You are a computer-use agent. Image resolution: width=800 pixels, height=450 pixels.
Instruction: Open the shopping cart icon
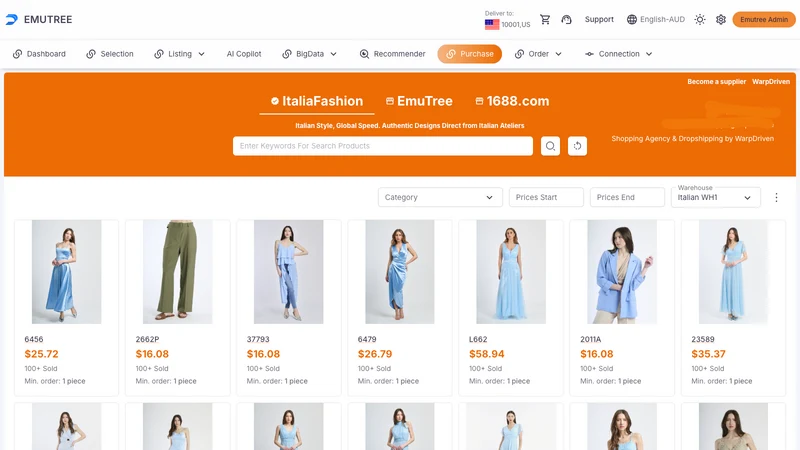(x=545, y=19)
